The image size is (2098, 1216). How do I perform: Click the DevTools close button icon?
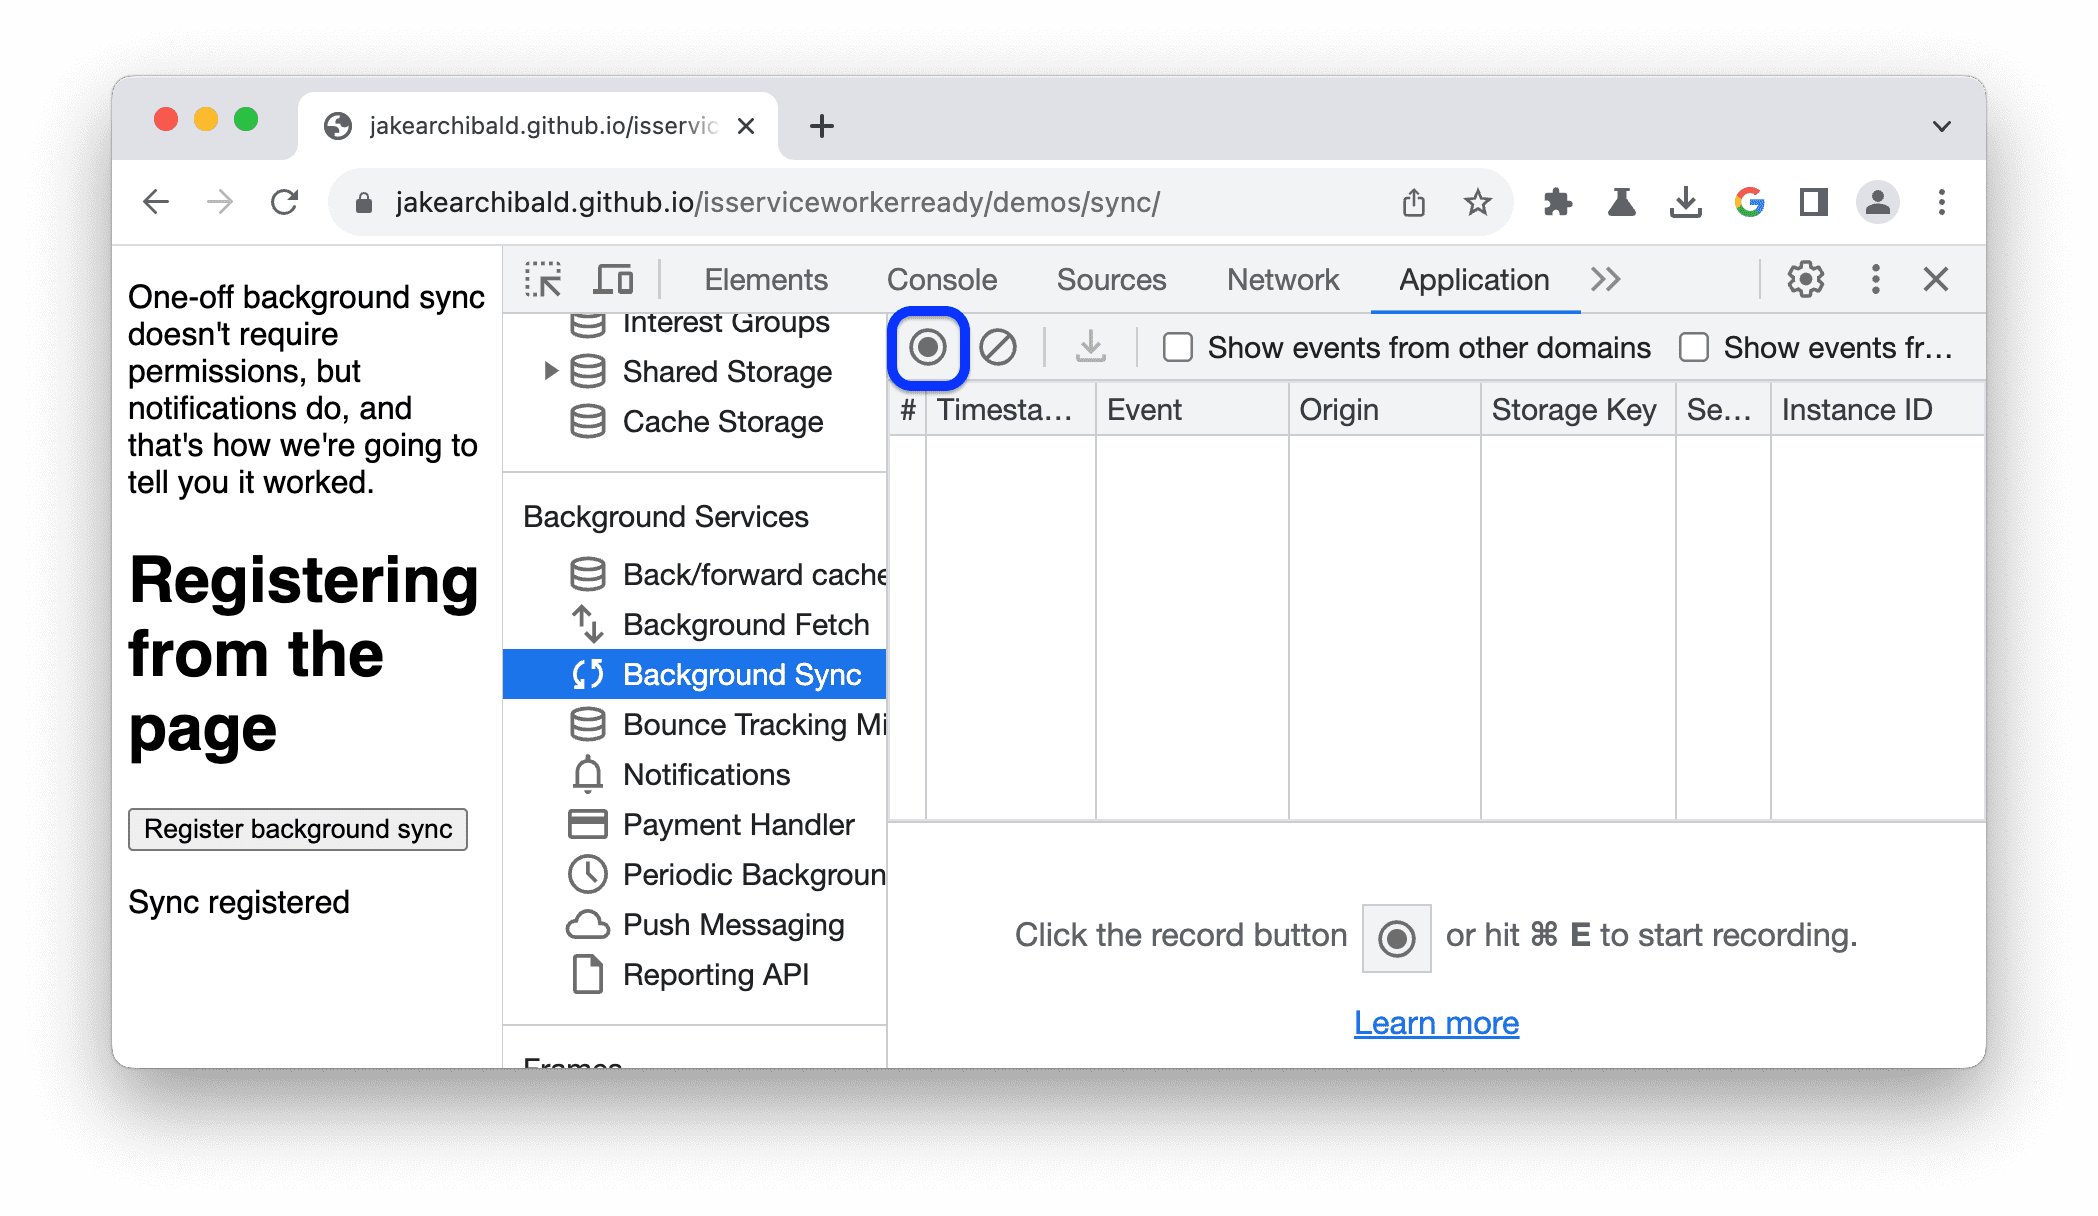[x=1936, y=278]
